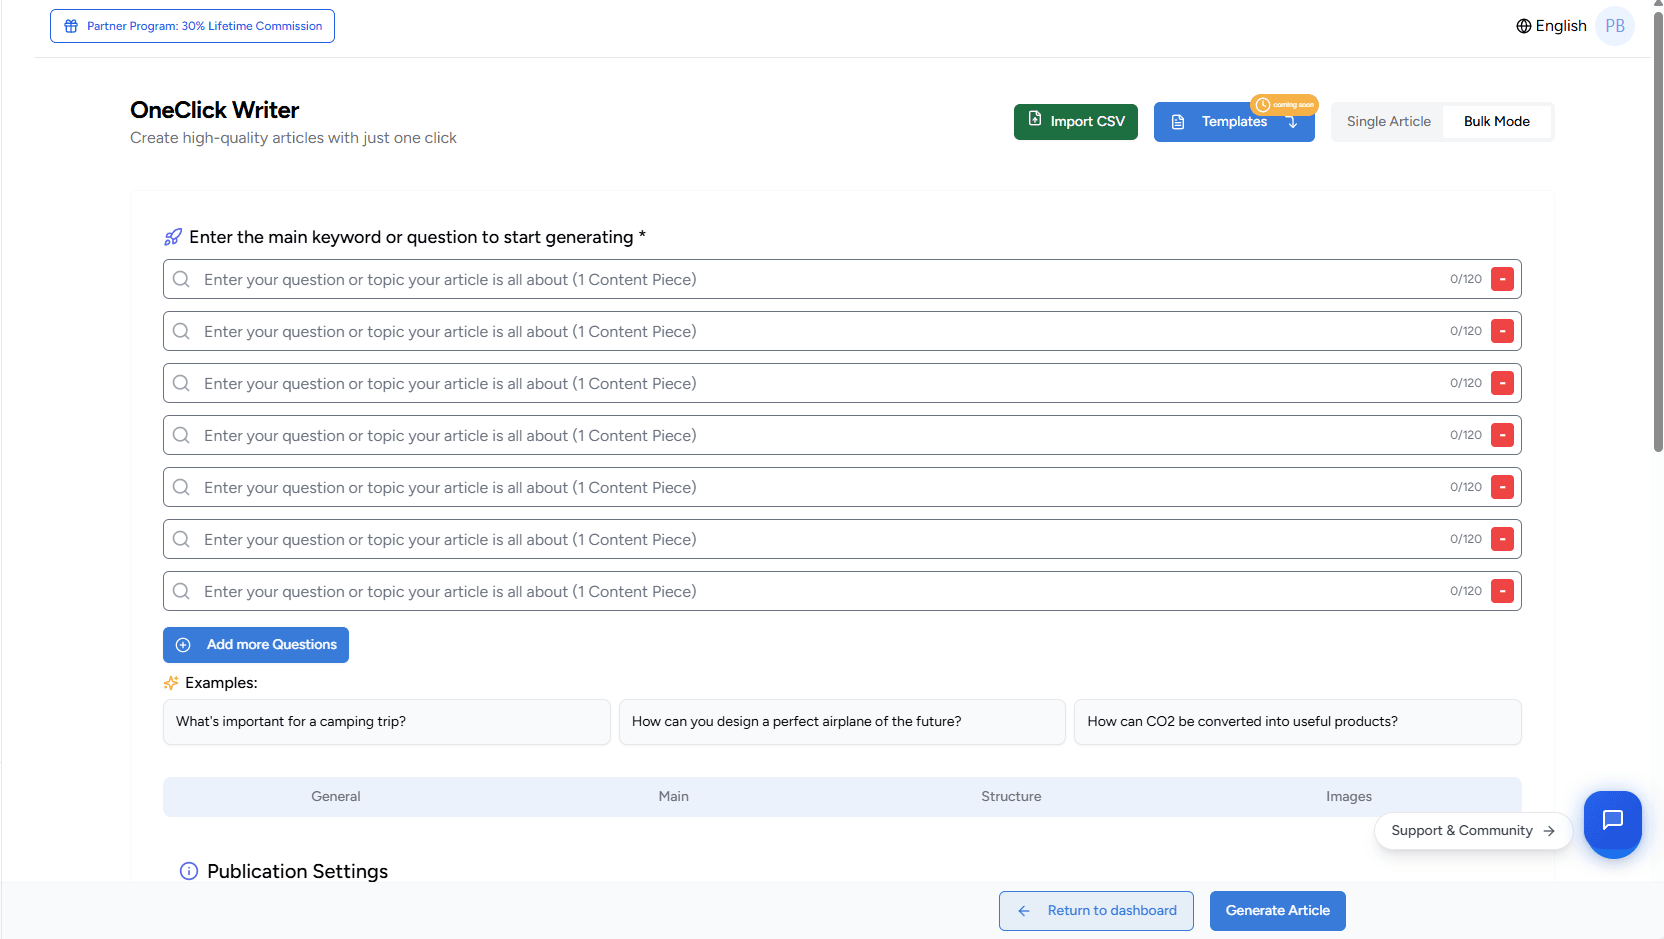Click the globe language icon

[x=1523, y=26]
